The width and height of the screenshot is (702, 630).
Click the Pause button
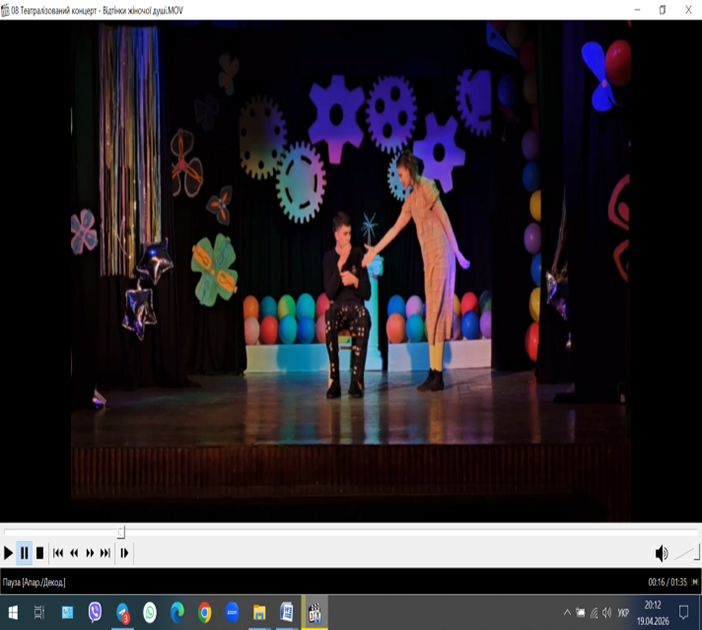24,553
